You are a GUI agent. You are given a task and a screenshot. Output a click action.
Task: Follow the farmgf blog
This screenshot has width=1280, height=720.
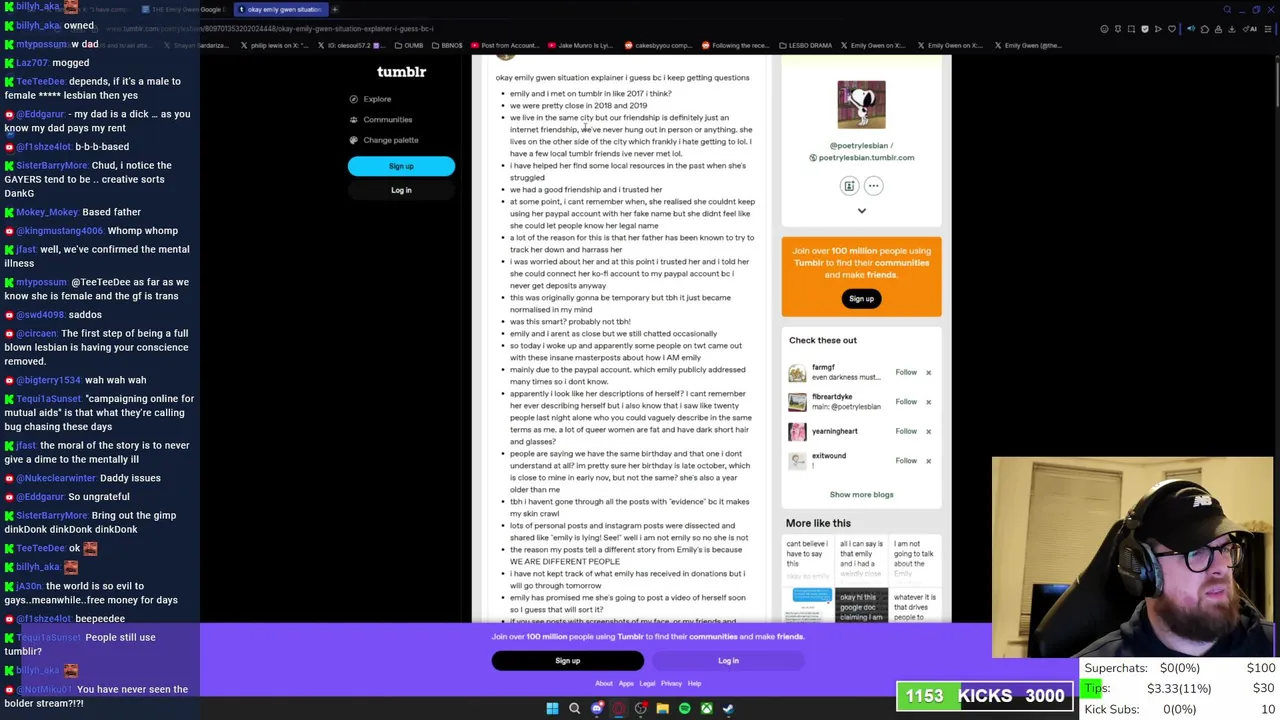pos(906,372)
